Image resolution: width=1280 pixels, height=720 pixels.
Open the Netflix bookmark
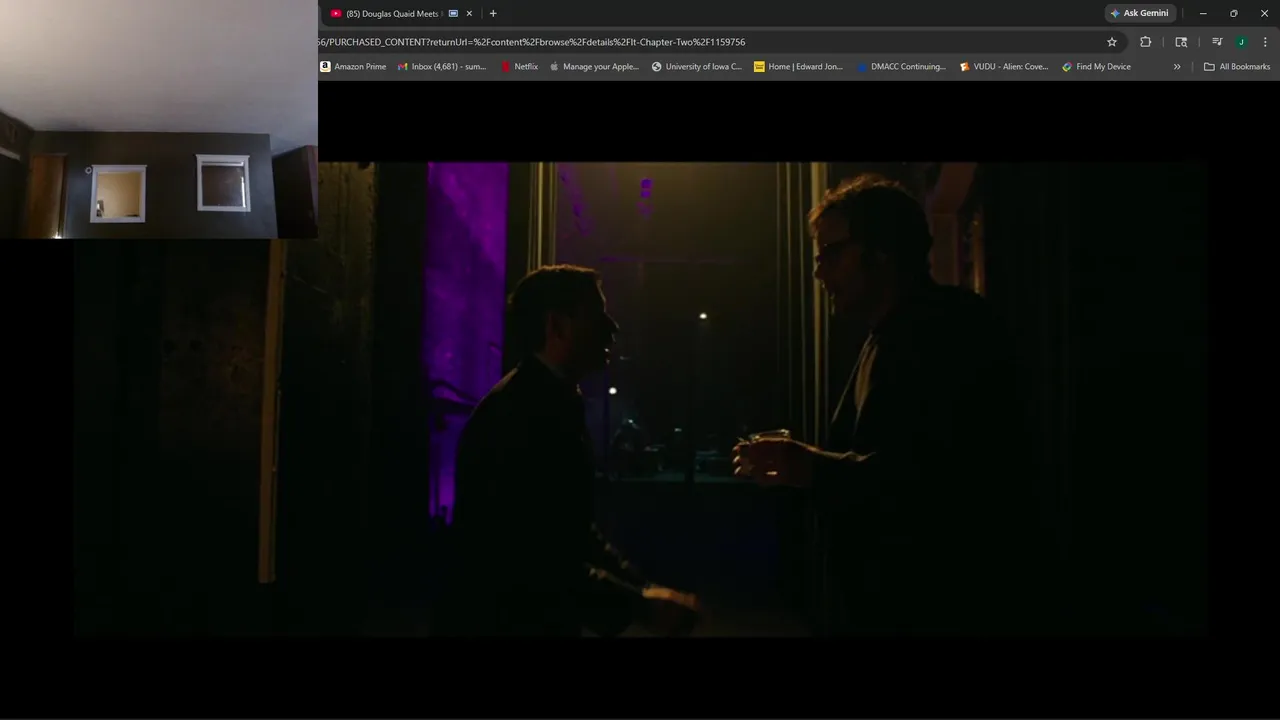pos(519,67)
